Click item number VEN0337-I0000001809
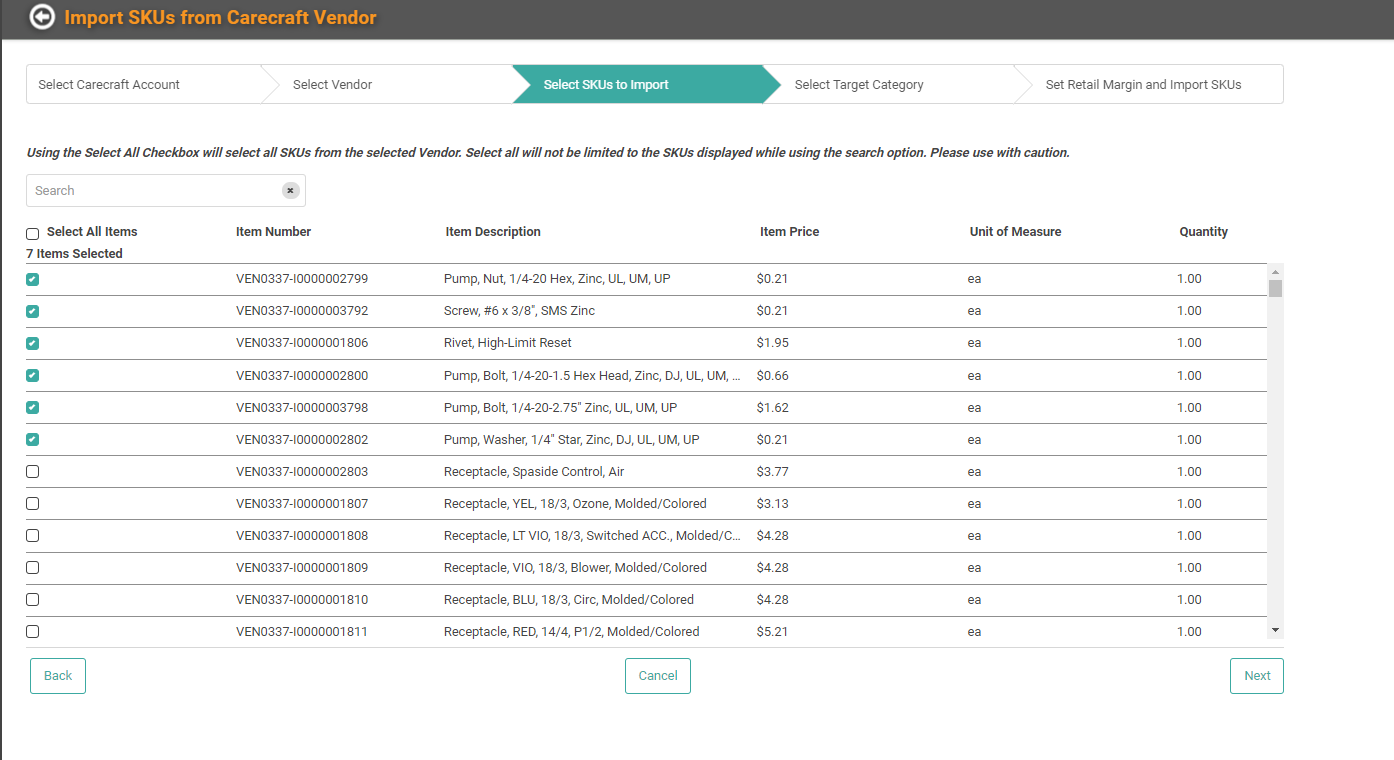 (x=302, y=568)
